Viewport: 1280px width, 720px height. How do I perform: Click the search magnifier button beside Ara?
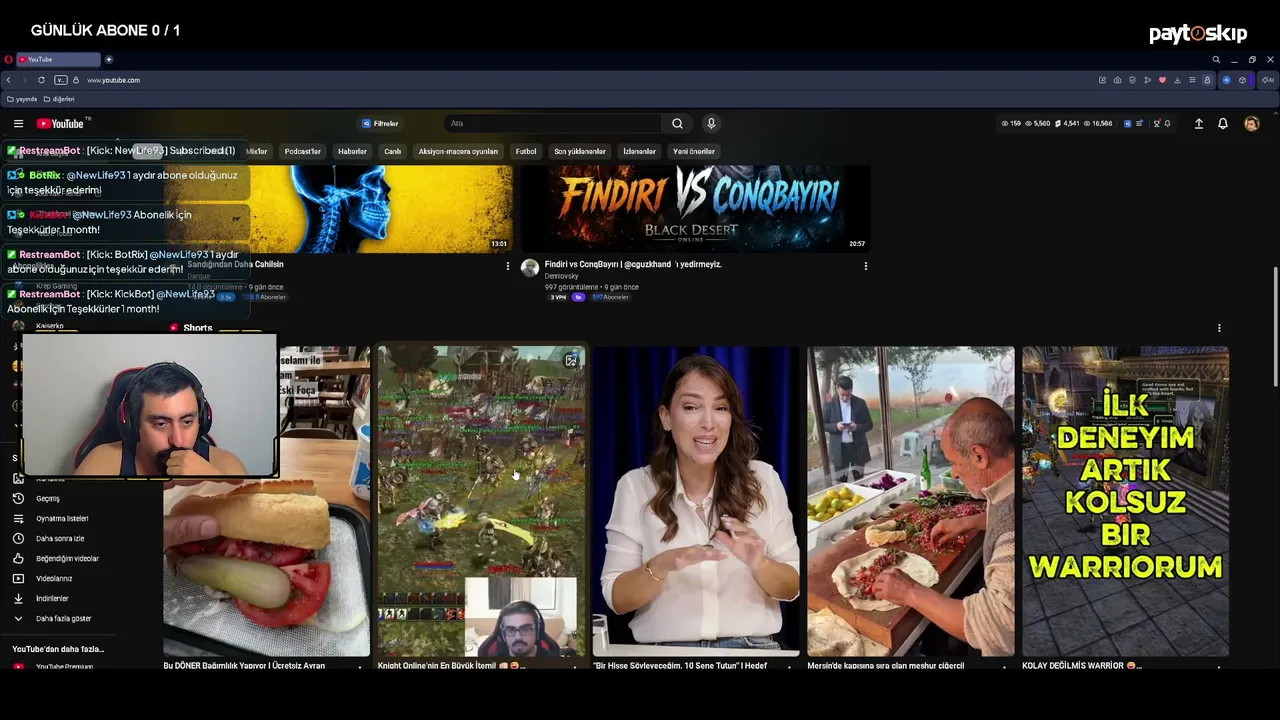pyautogui.click(x=677, y=124)
